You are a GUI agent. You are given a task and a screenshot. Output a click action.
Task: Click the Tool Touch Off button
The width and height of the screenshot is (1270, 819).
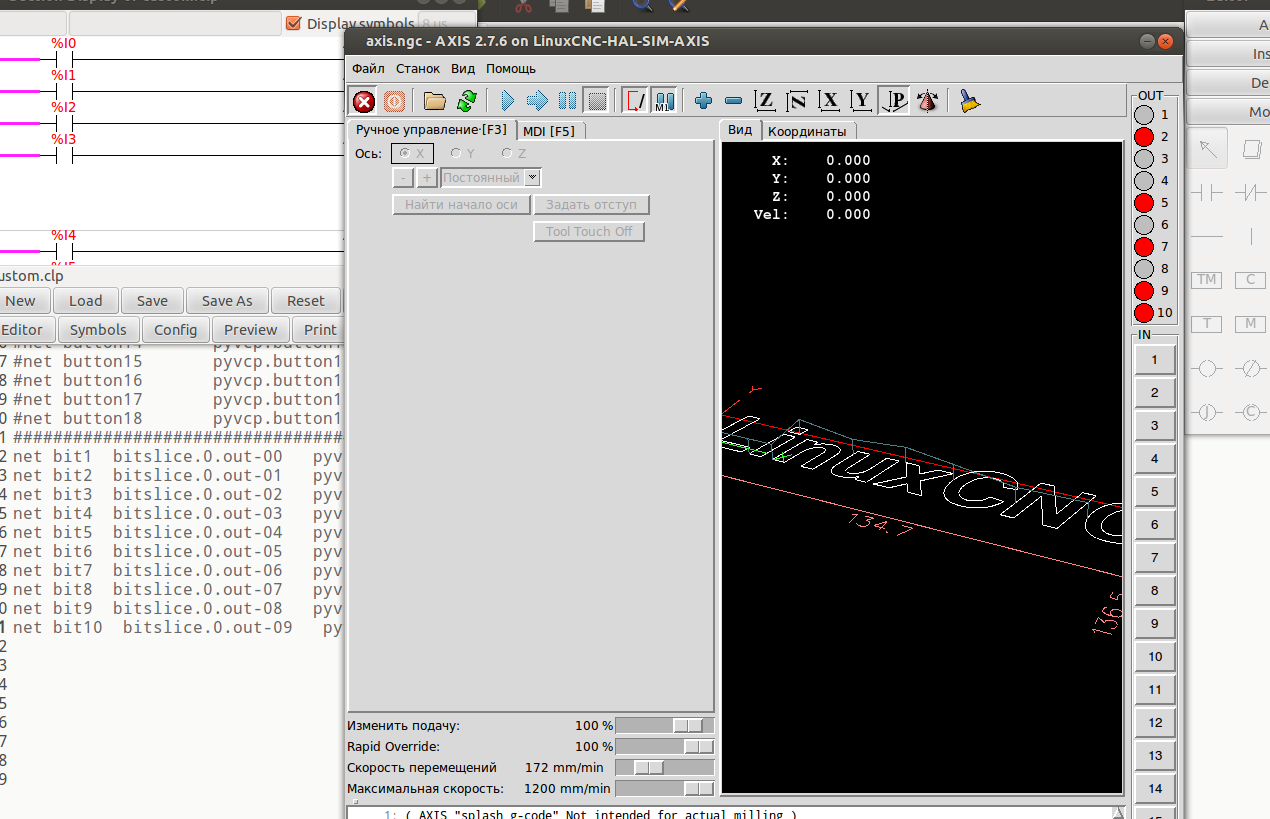[x=589, y=231]
